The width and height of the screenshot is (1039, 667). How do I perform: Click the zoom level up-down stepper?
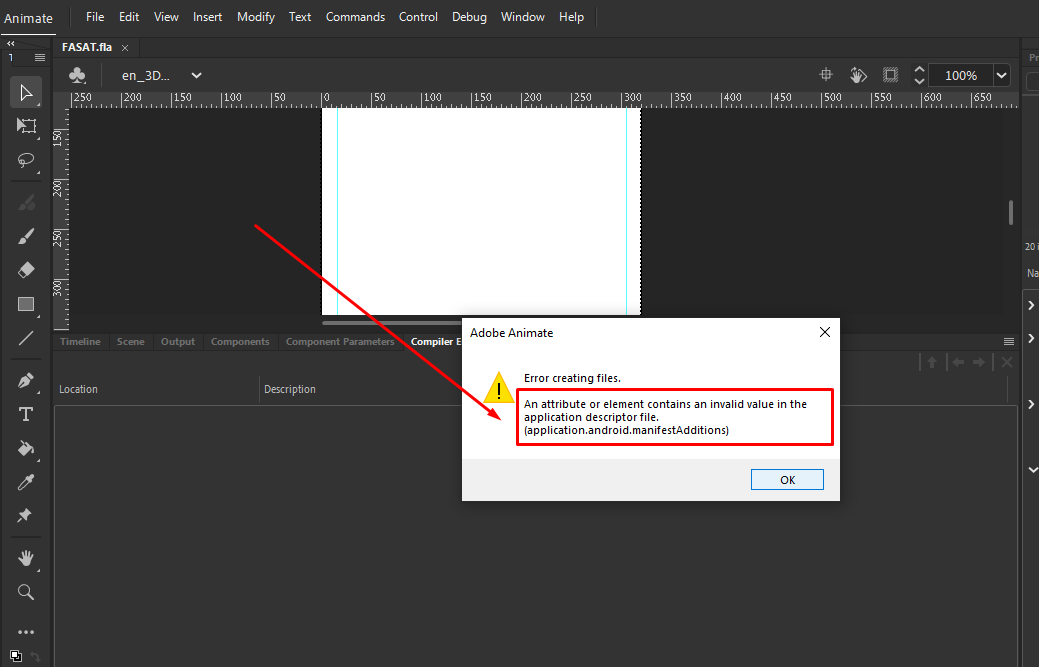[919, 76]
